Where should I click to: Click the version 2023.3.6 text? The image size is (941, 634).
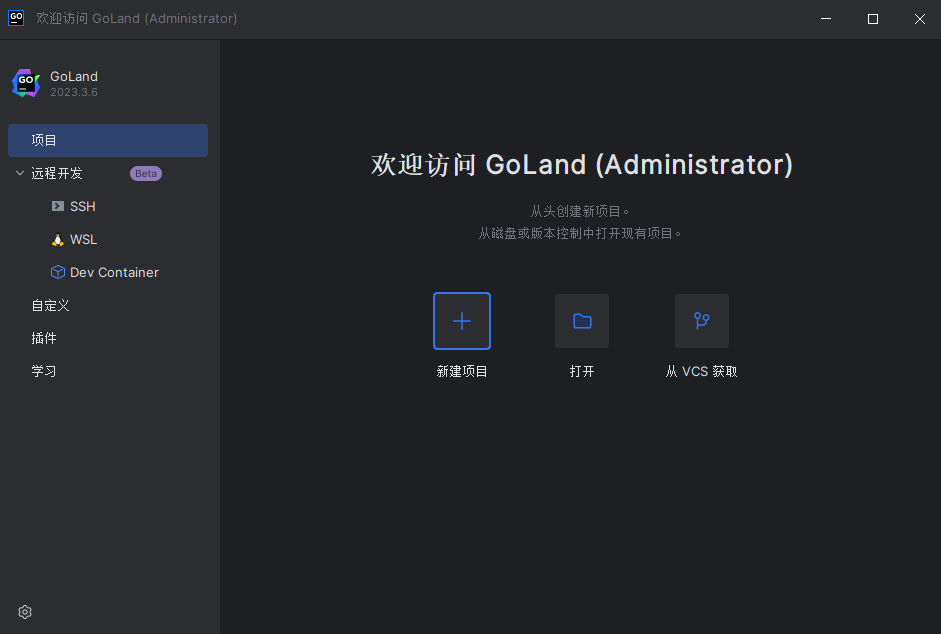tap(74, 92)
